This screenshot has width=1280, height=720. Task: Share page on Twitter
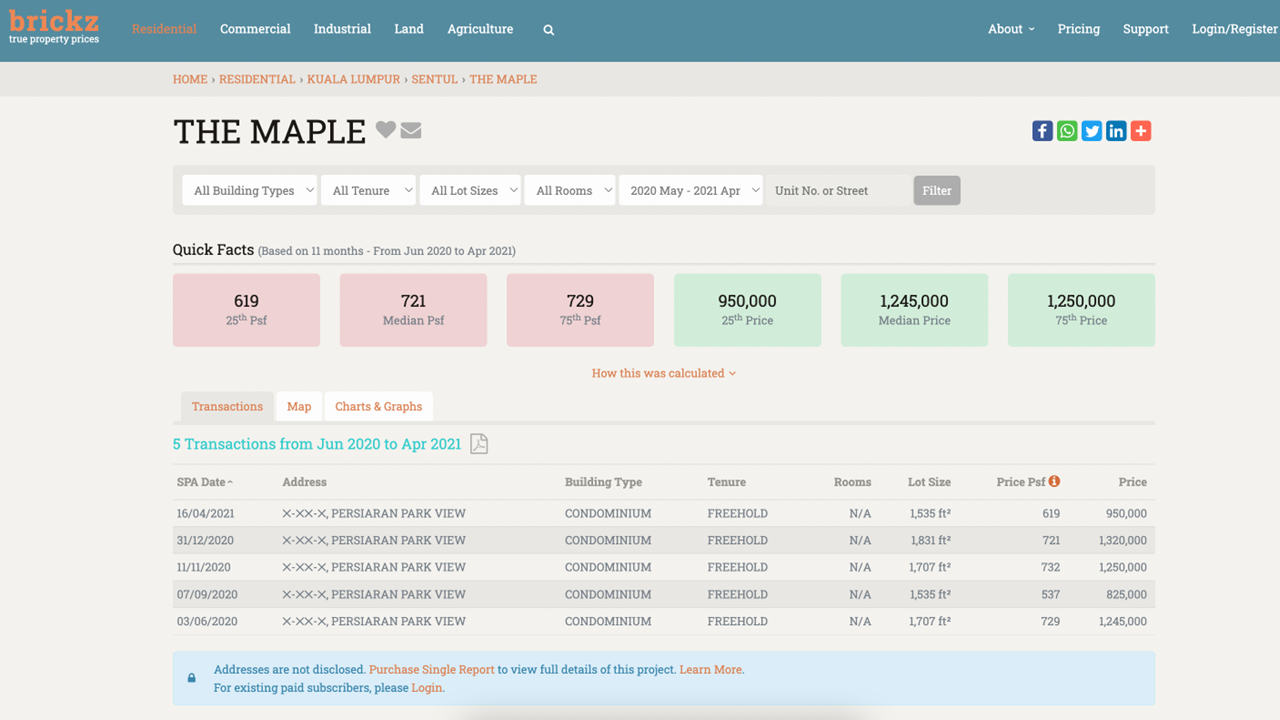pyautogui.click(x=1091, y=131)
